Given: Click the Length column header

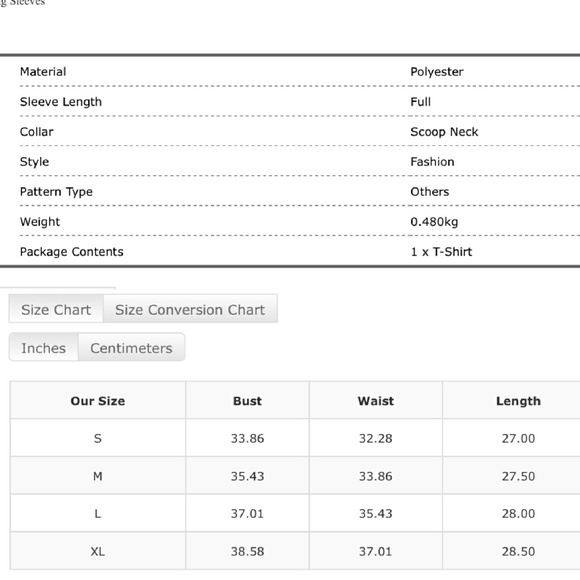Looking at the screenshot, I should [518, 401].
